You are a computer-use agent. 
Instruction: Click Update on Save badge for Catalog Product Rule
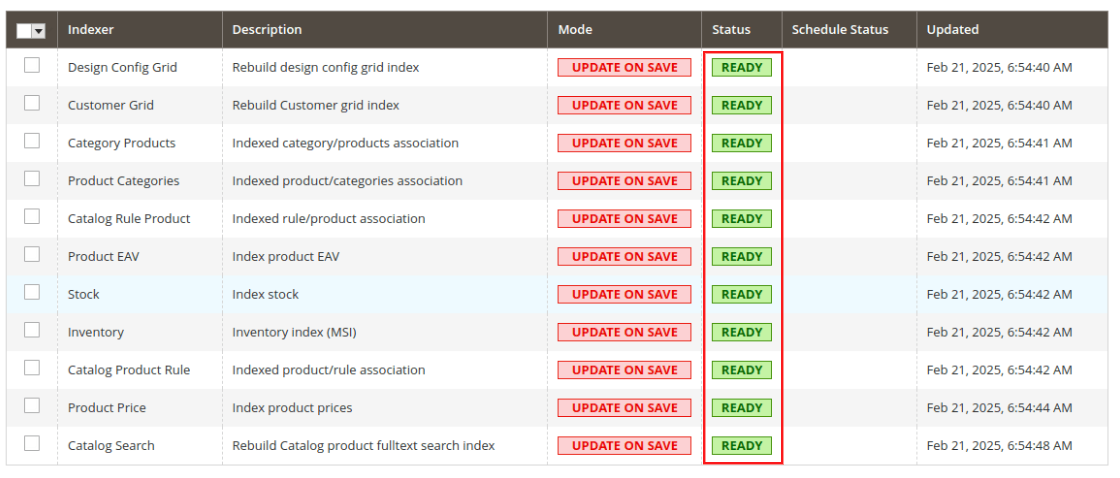point(624,370)
